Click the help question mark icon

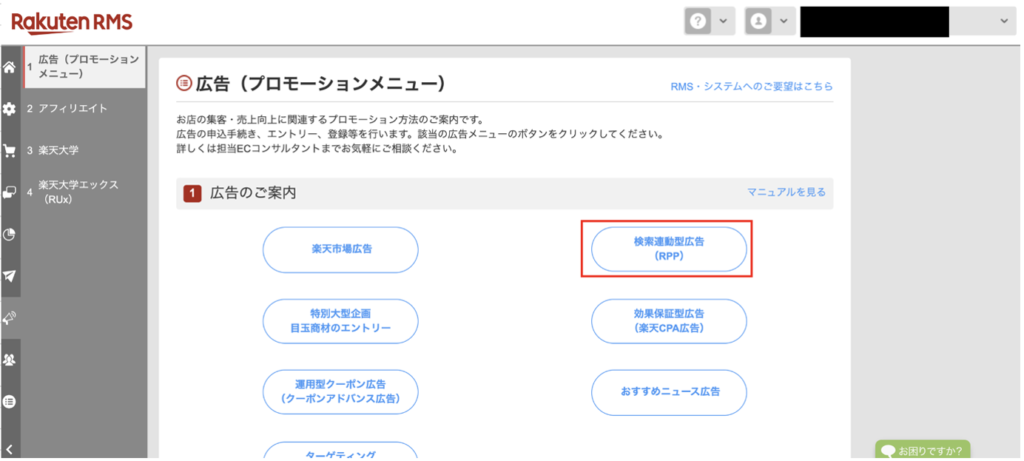698,21
